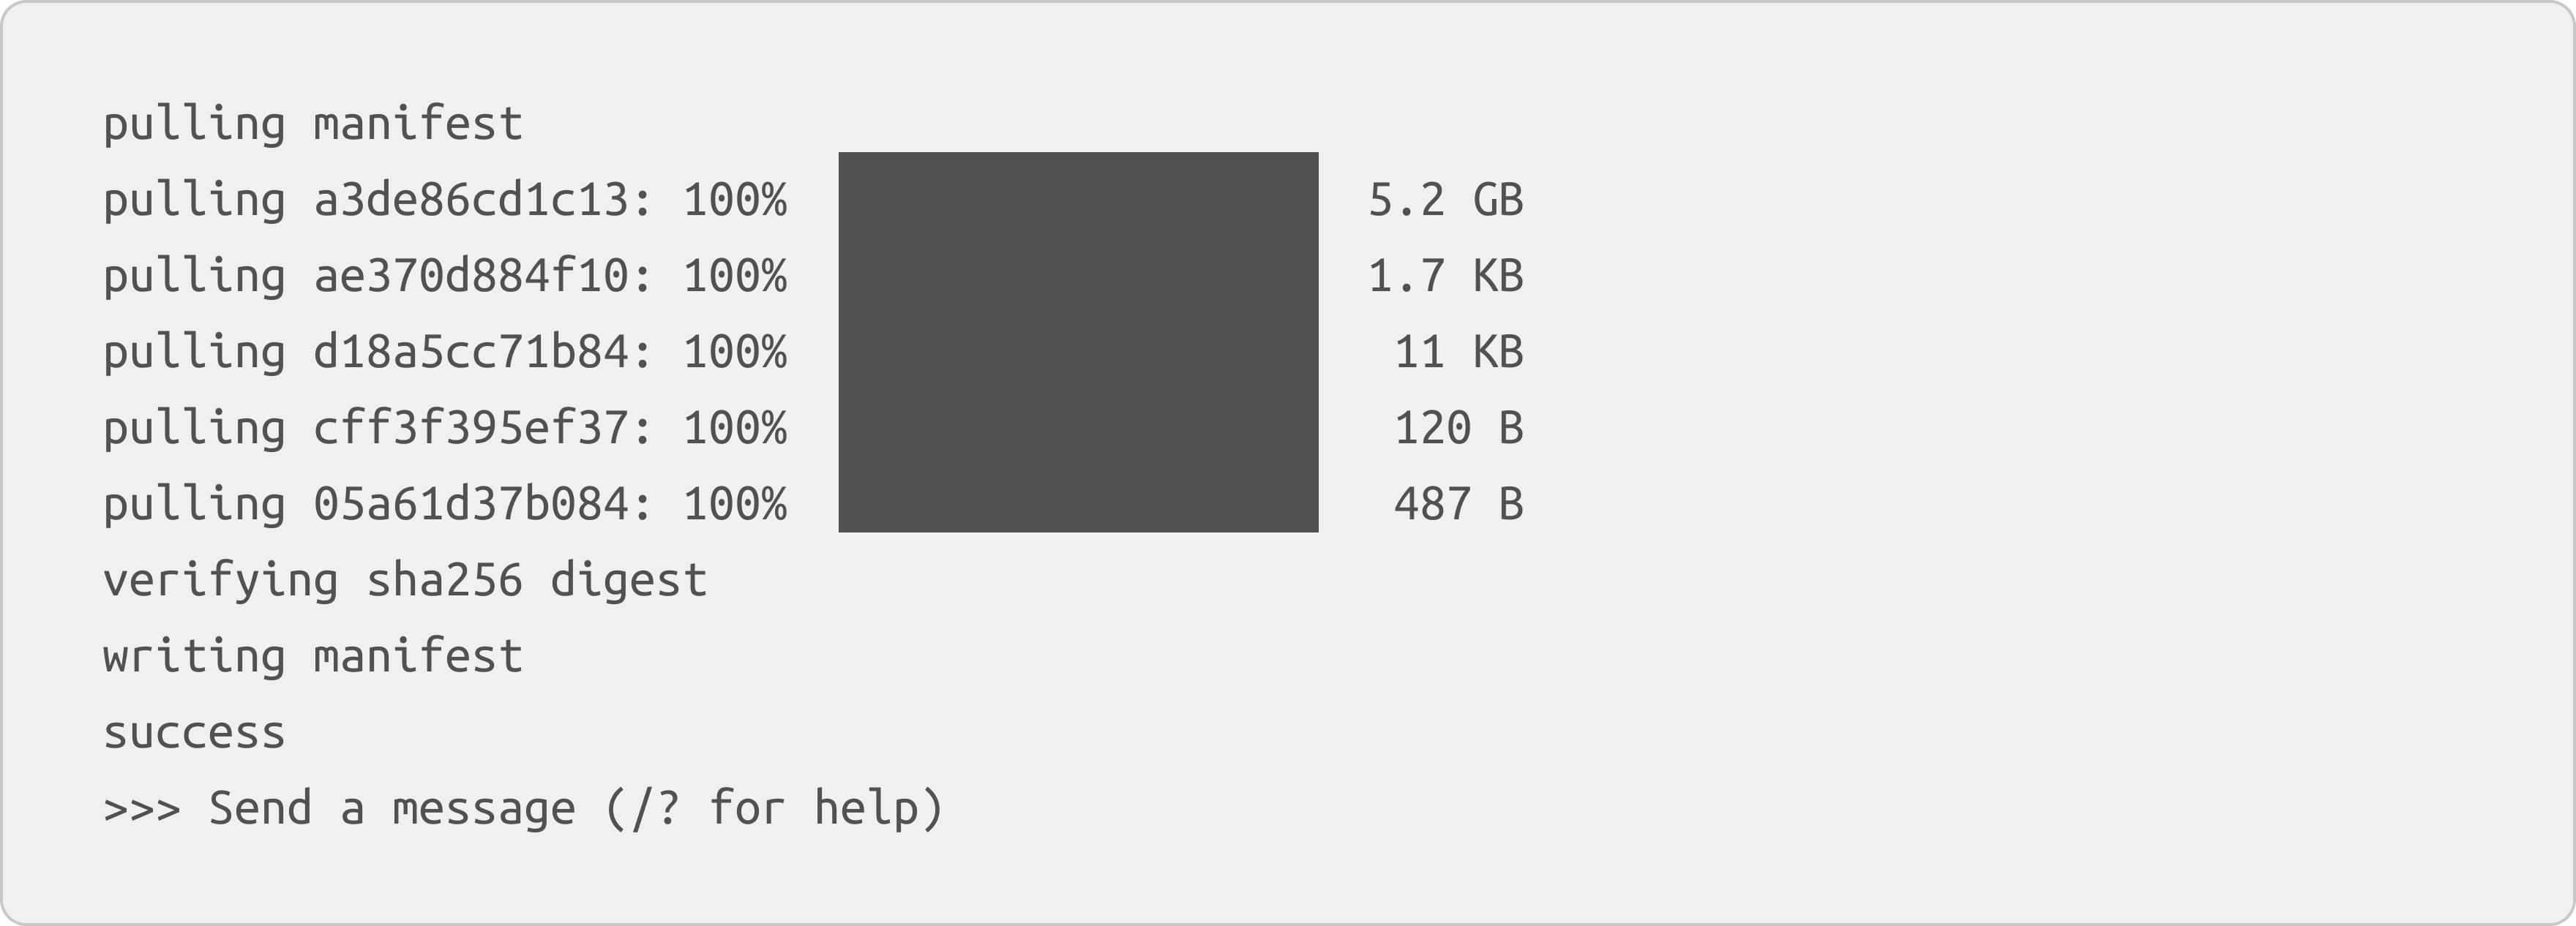This screenshot has height=926, width=2576.
Task: Click the 05a61d37b084 hash text
Action: coord(470,504)
